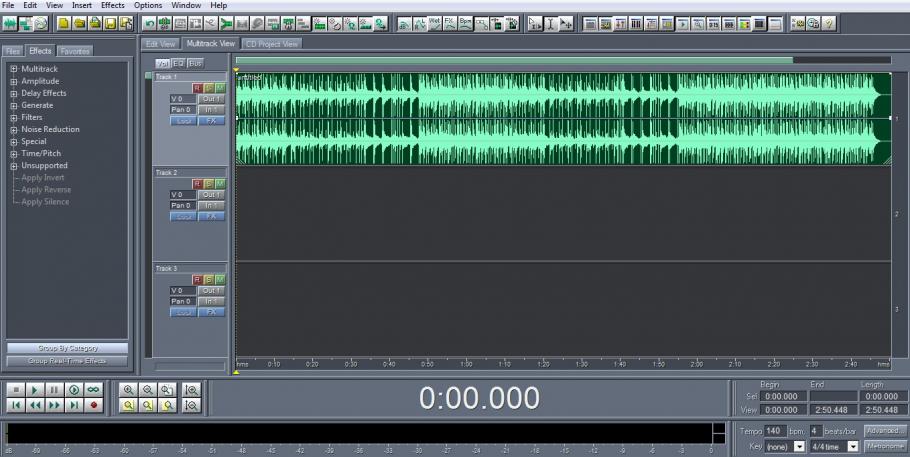910x457 pixels.
Task: Click the Rewind transport button
Action: point(32,406)
